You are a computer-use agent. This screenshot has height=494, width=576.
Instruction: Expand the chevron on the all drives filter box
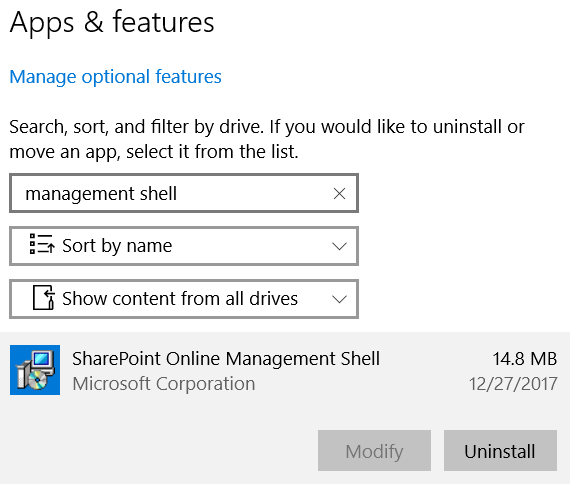339,299
